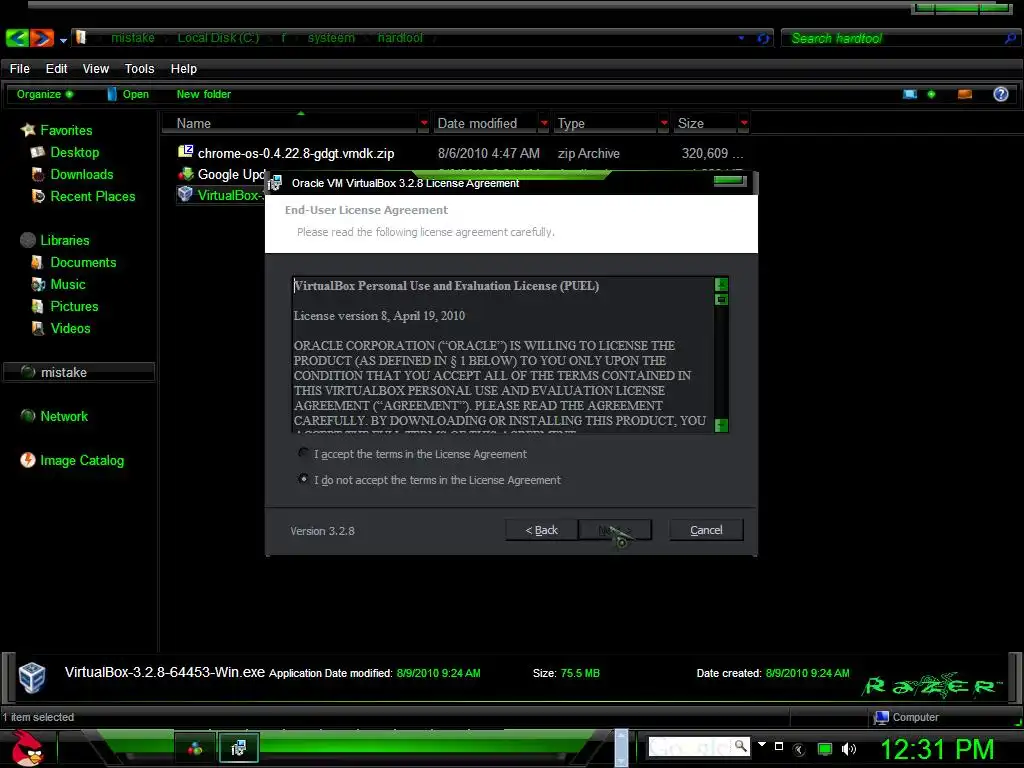
Task: Click the volume speaker tray icon
Action: coord(848,749)
